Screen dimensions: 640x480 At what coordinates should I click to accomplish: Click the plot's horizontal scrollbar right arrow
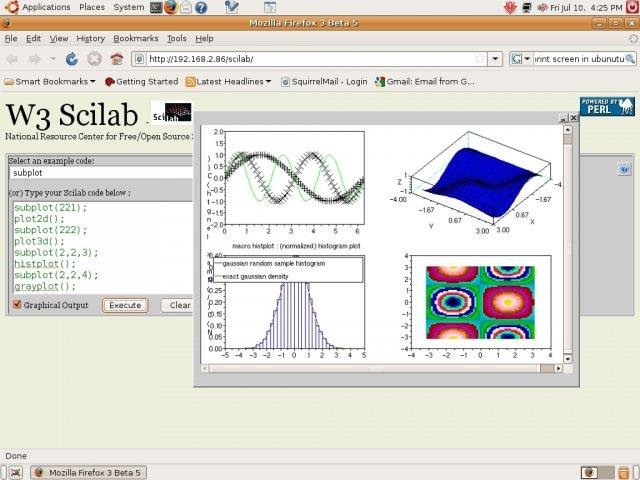click(x=558, y=368)
